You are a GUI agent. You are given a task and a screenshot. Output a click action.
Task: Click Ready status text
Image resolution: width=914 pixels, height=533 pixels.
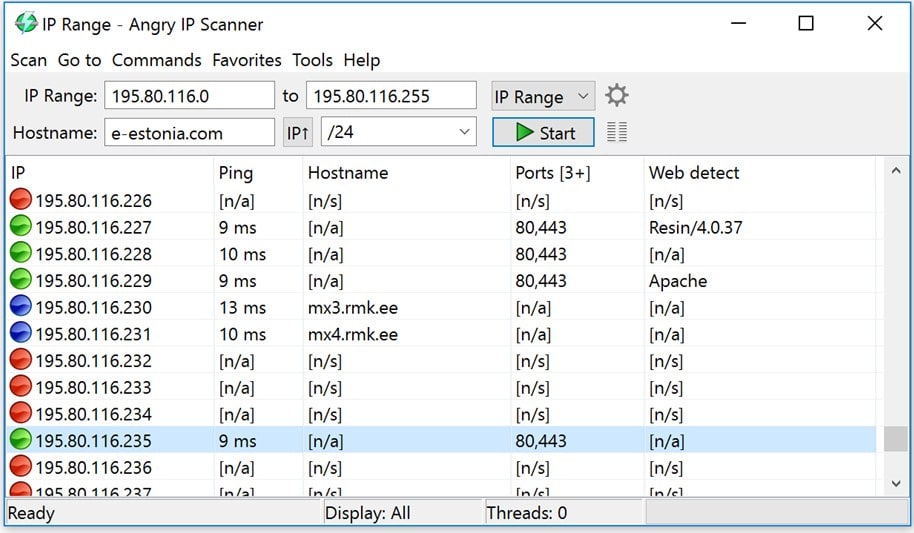(31, 513)
